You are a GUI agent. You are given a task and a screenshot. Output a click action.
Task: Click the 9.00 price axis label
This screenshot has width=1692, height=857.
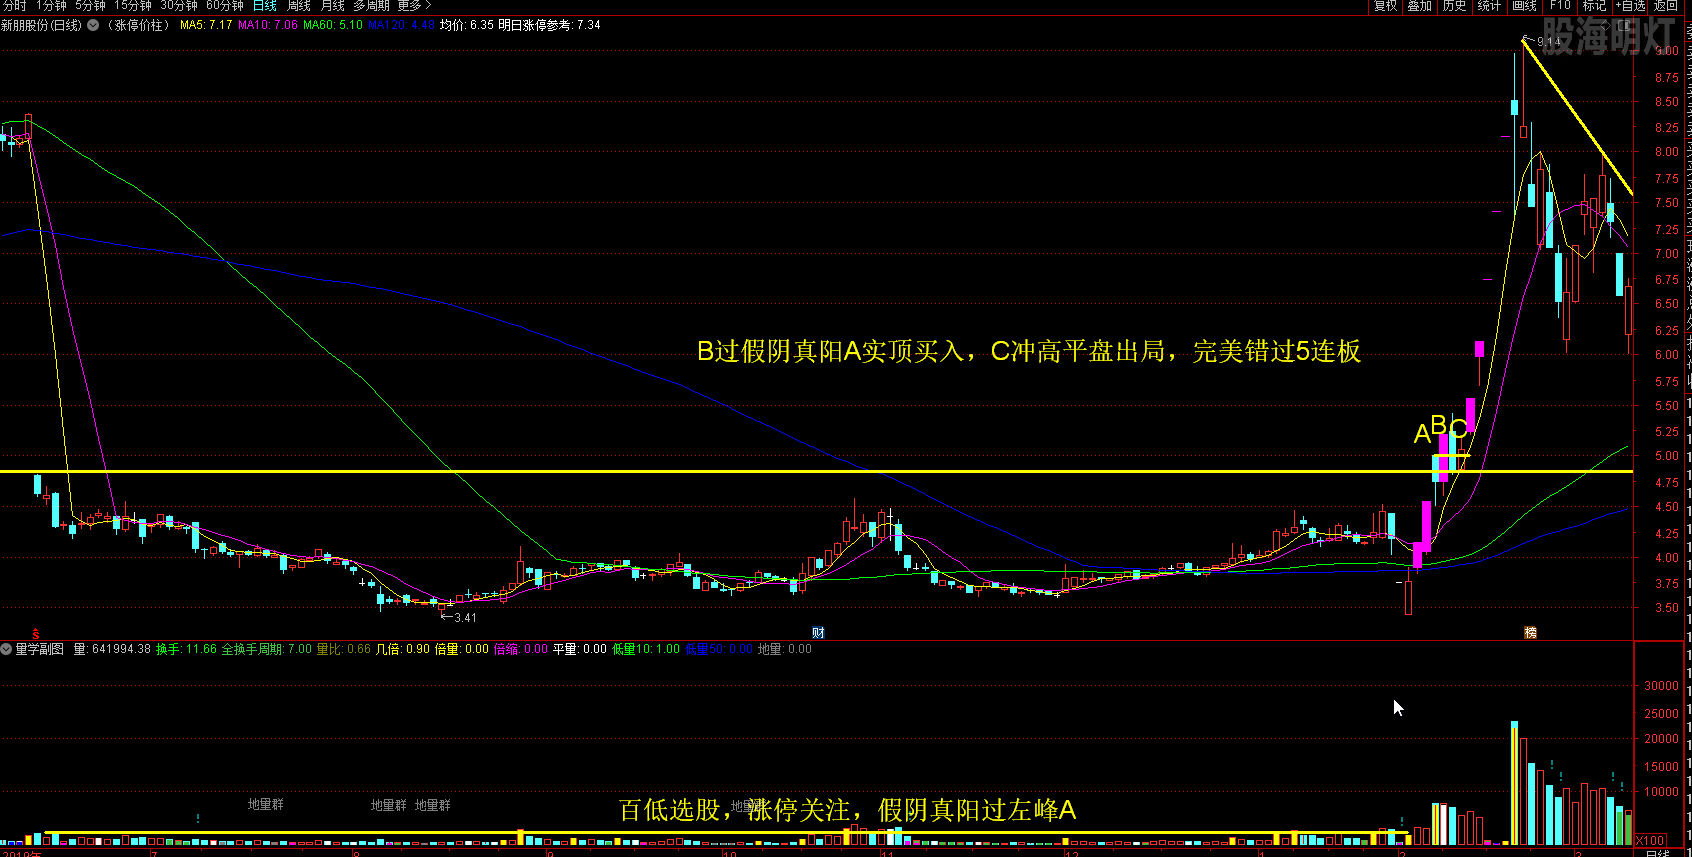point(1666,51)
